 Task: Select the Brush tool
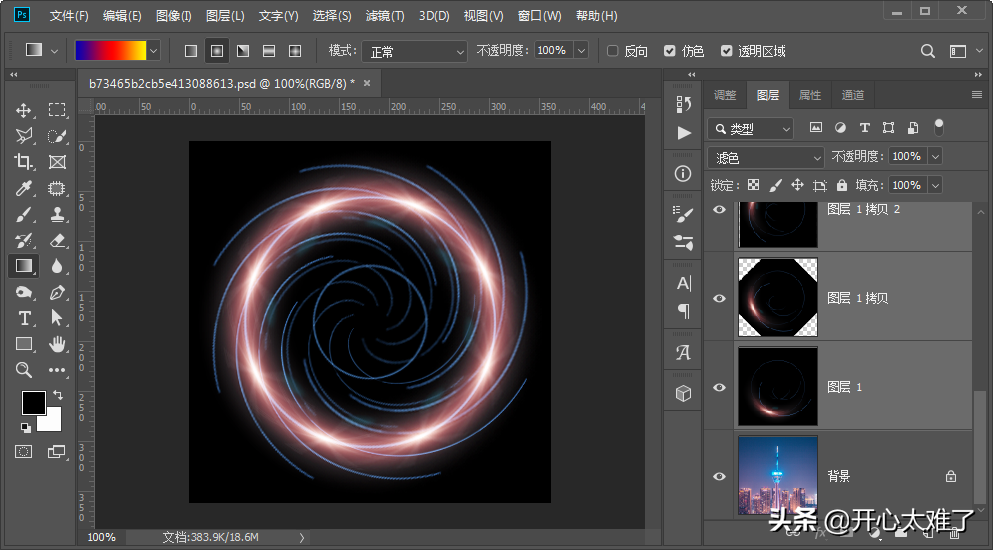click(x=23, y=214)
